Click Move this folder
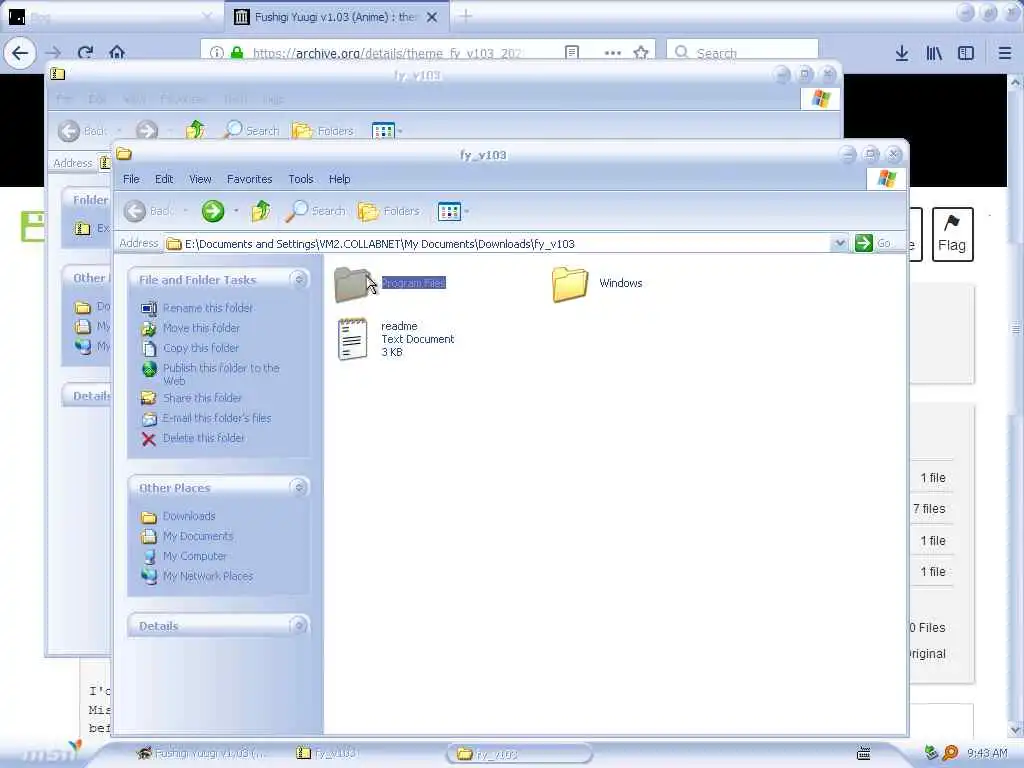 201,328
